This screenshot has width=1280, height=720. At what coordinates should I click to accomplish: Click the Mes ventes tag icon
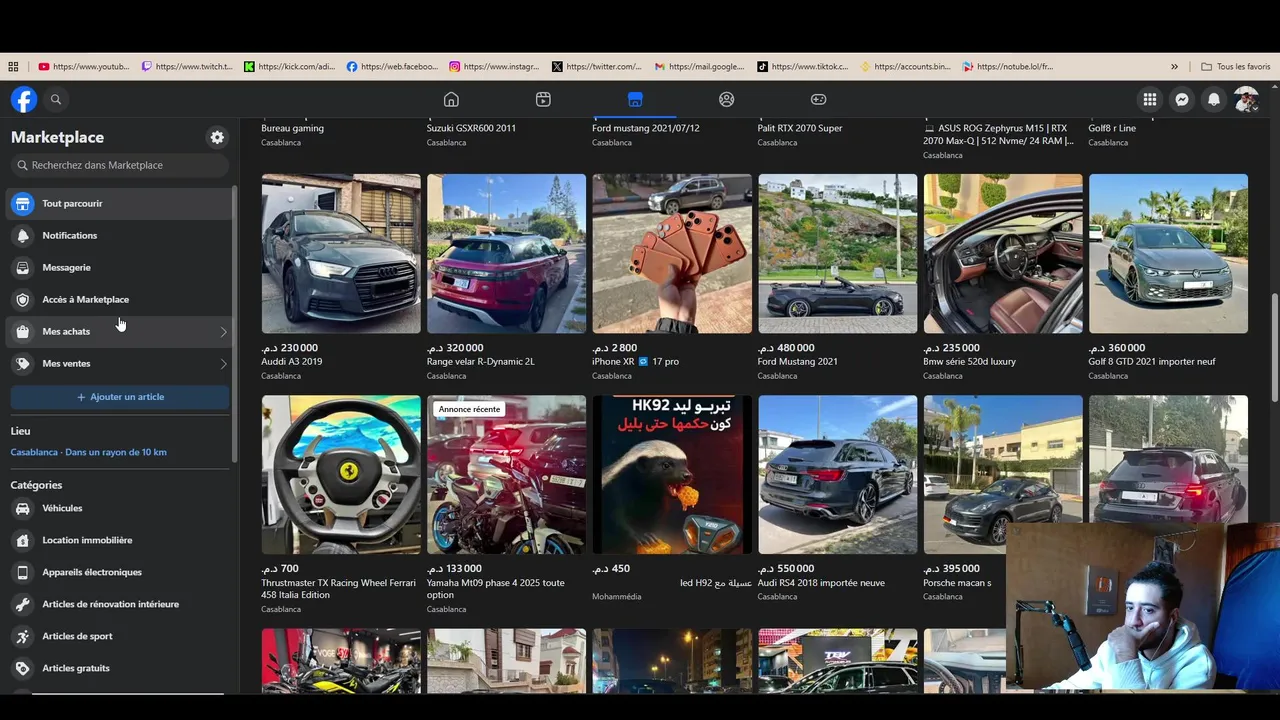(x=22, y=363)
